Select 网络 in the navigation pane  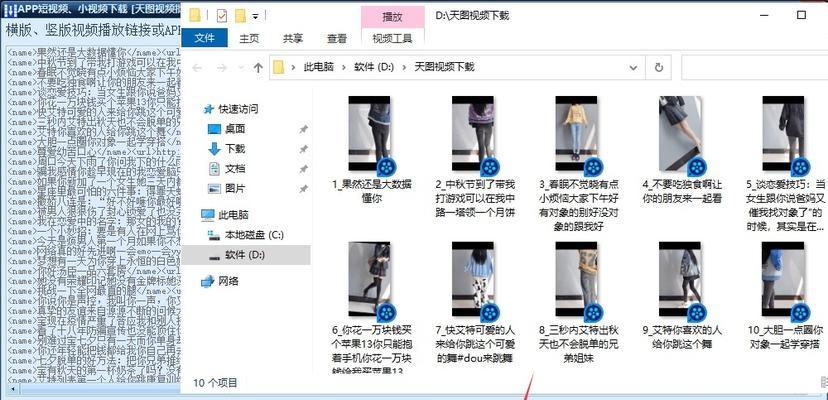coord(228,281)
